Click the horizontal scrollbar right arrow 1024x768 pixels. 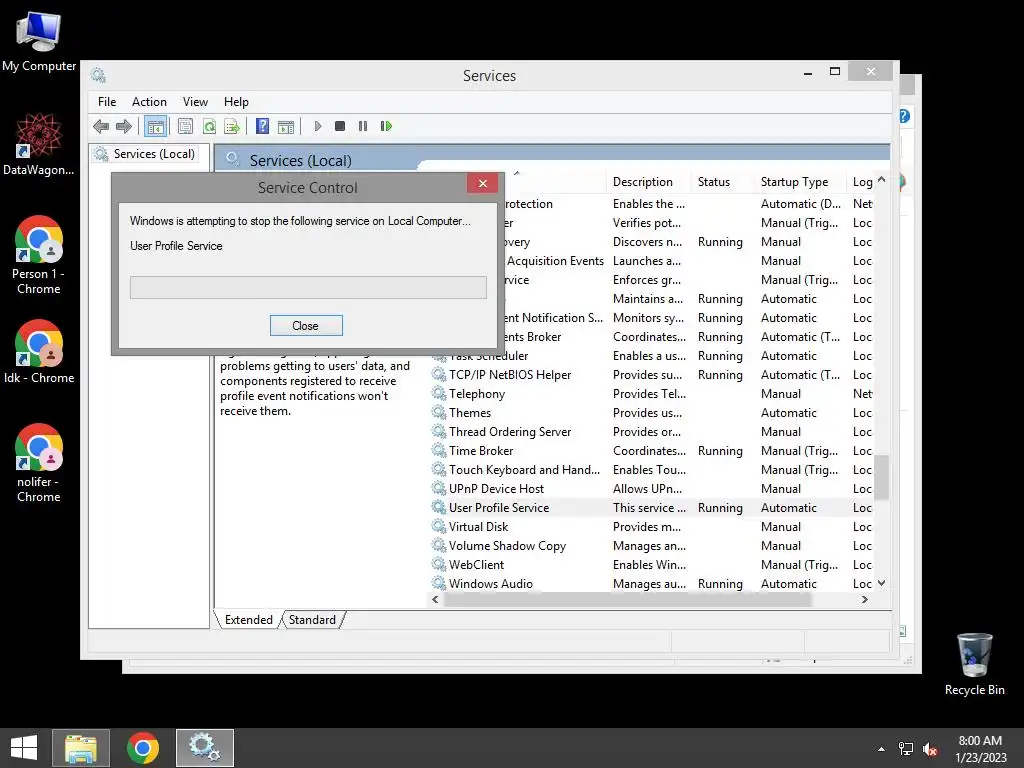click(865, 600)
